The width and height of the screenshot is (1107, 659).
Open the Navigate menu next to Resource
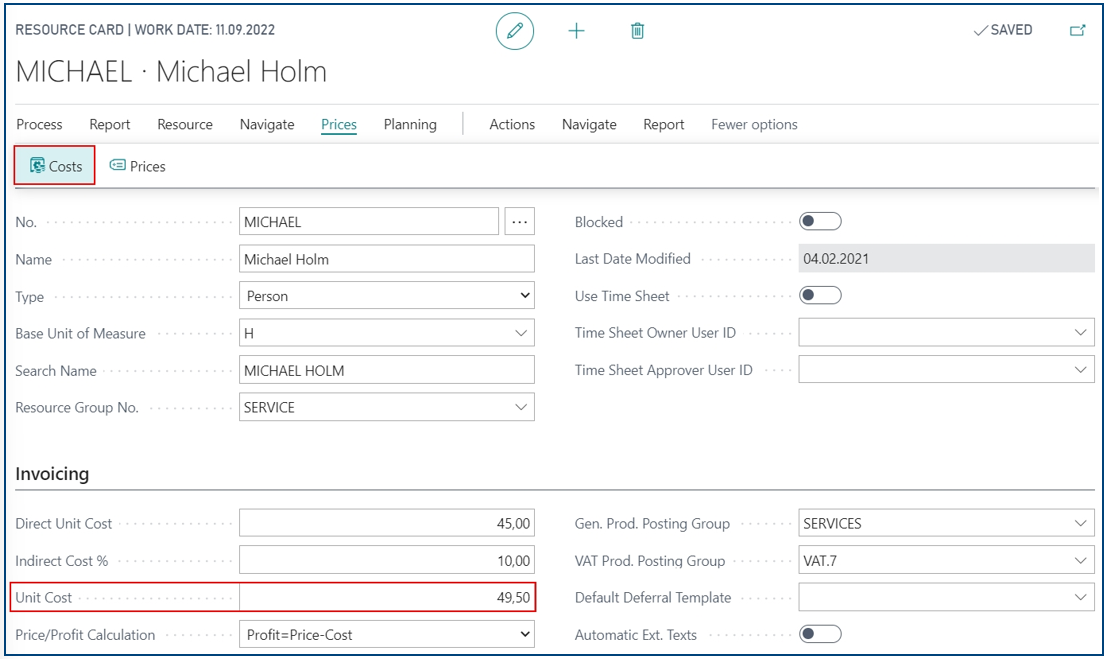[267, 124]
